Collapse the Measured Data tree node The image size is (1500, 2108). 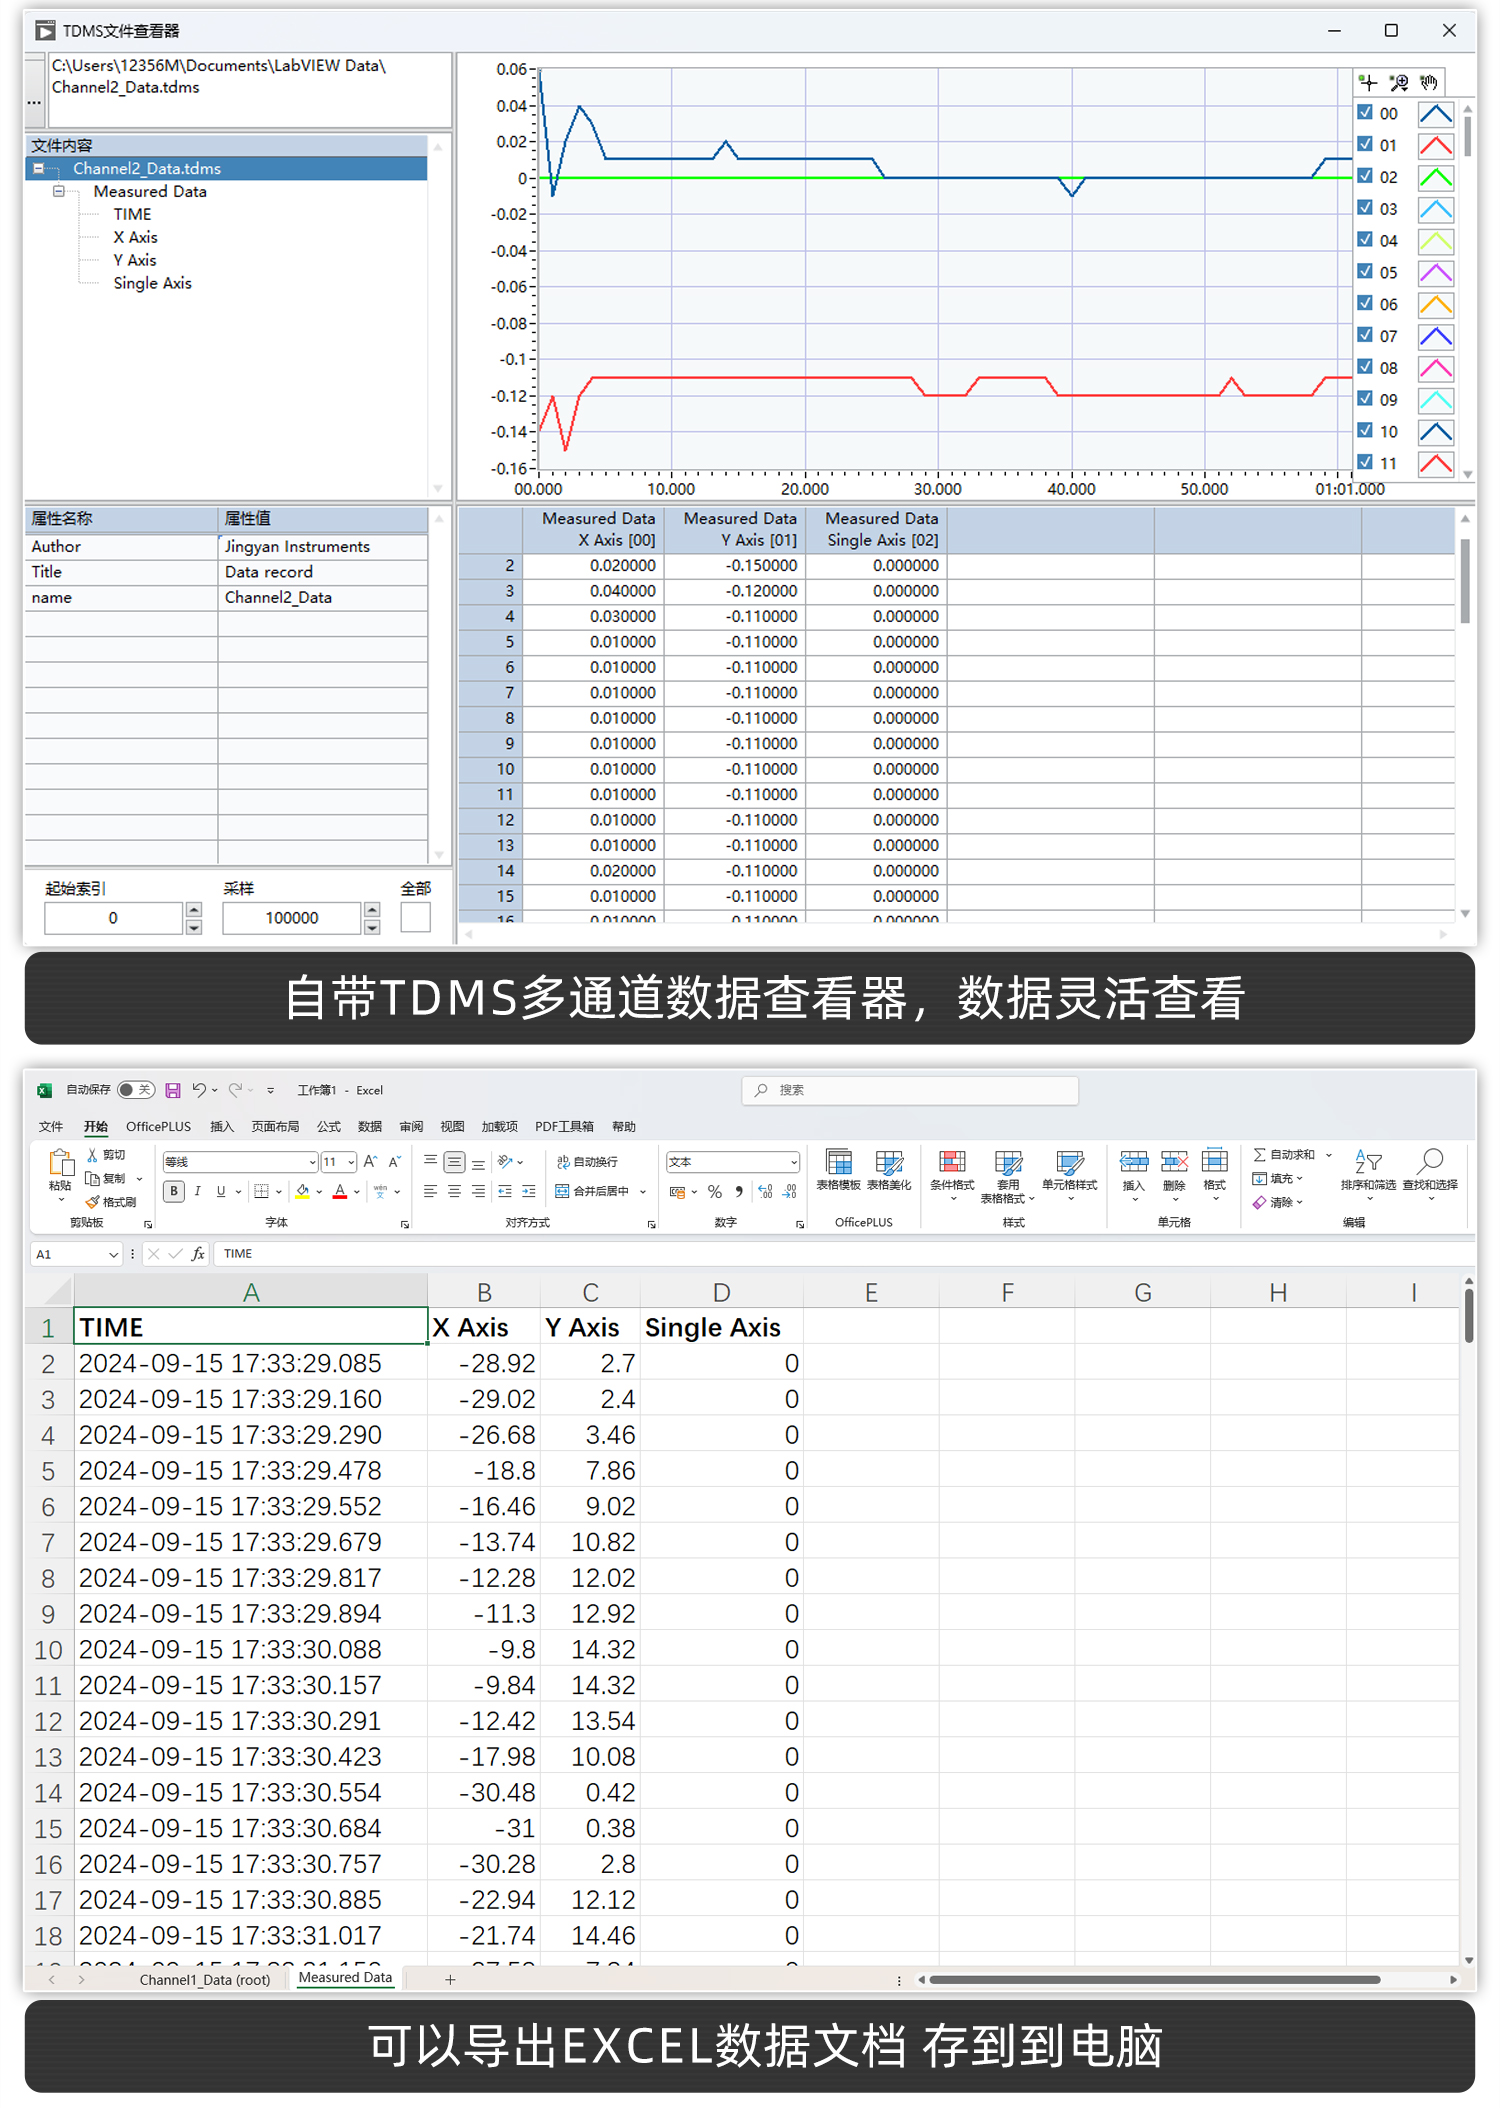59,191
